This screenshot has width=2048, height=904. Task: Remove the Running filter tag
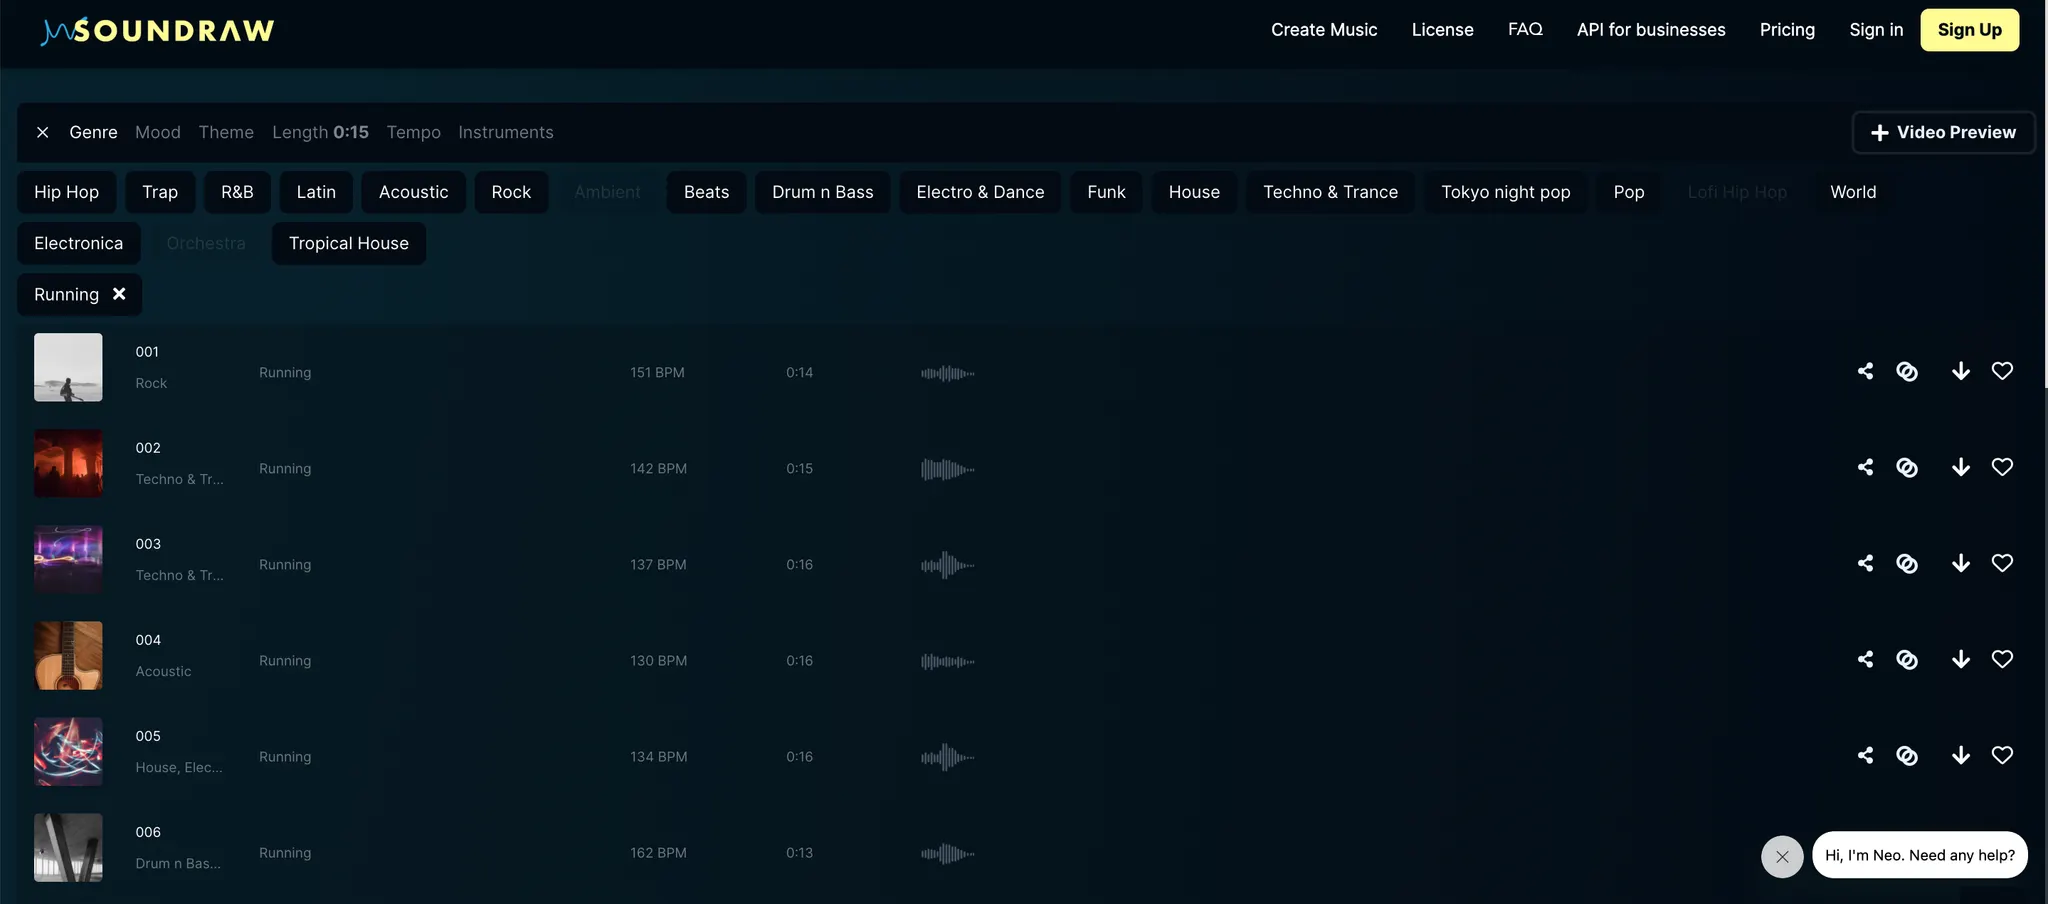119,294
